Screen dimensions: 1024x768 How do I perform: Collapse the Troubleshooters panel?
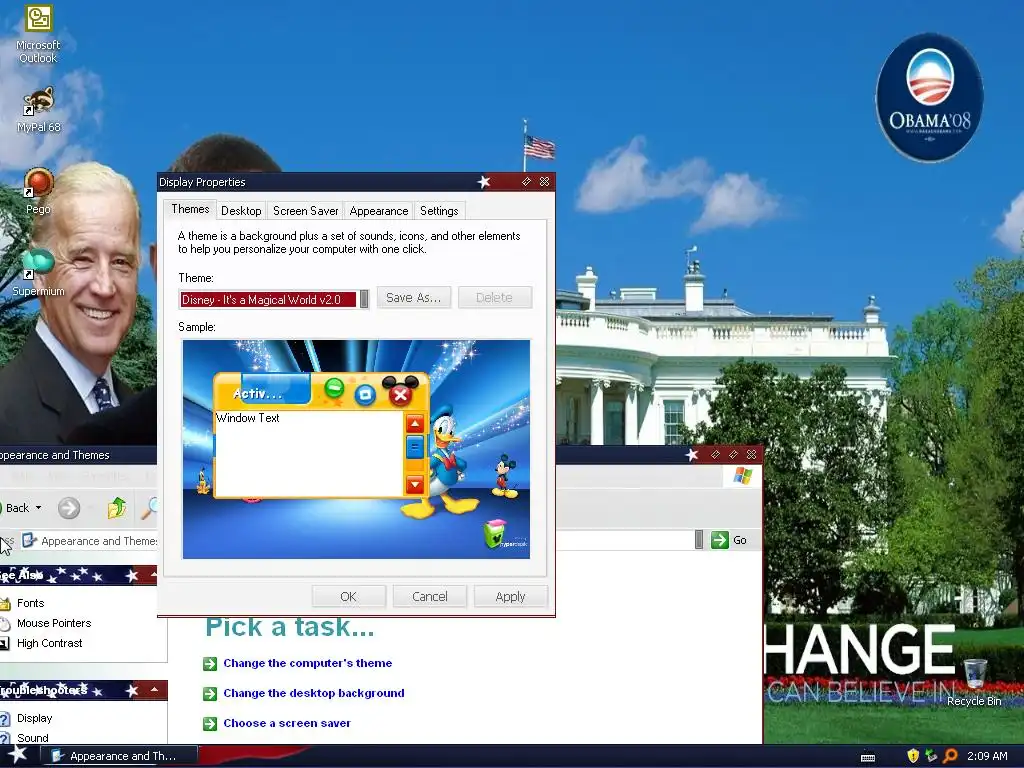pyautogui.click(x=154, y=690)
